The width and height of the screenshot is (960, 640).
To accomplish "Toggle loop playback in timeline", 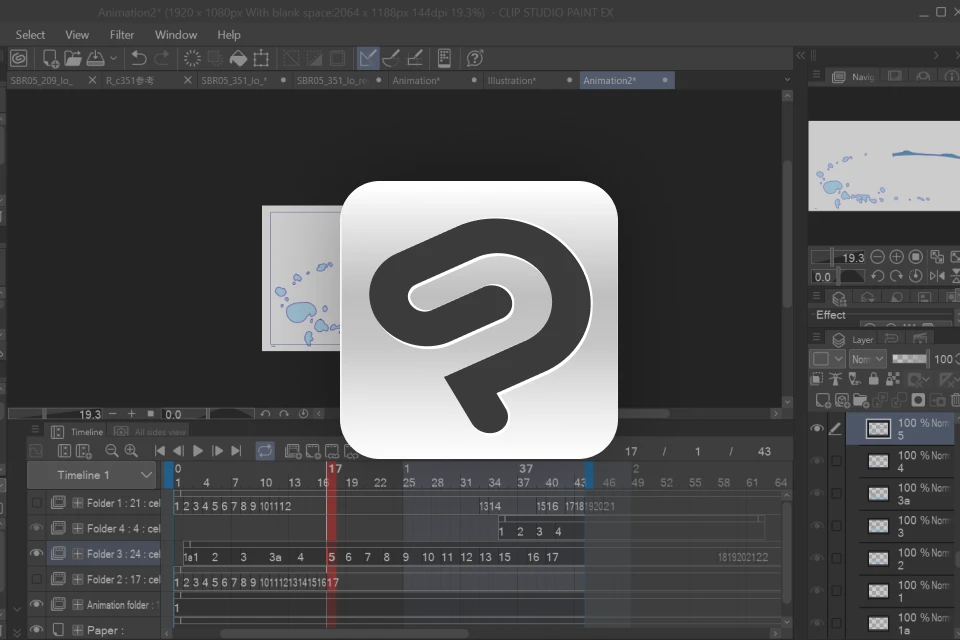I will point(264,451).
